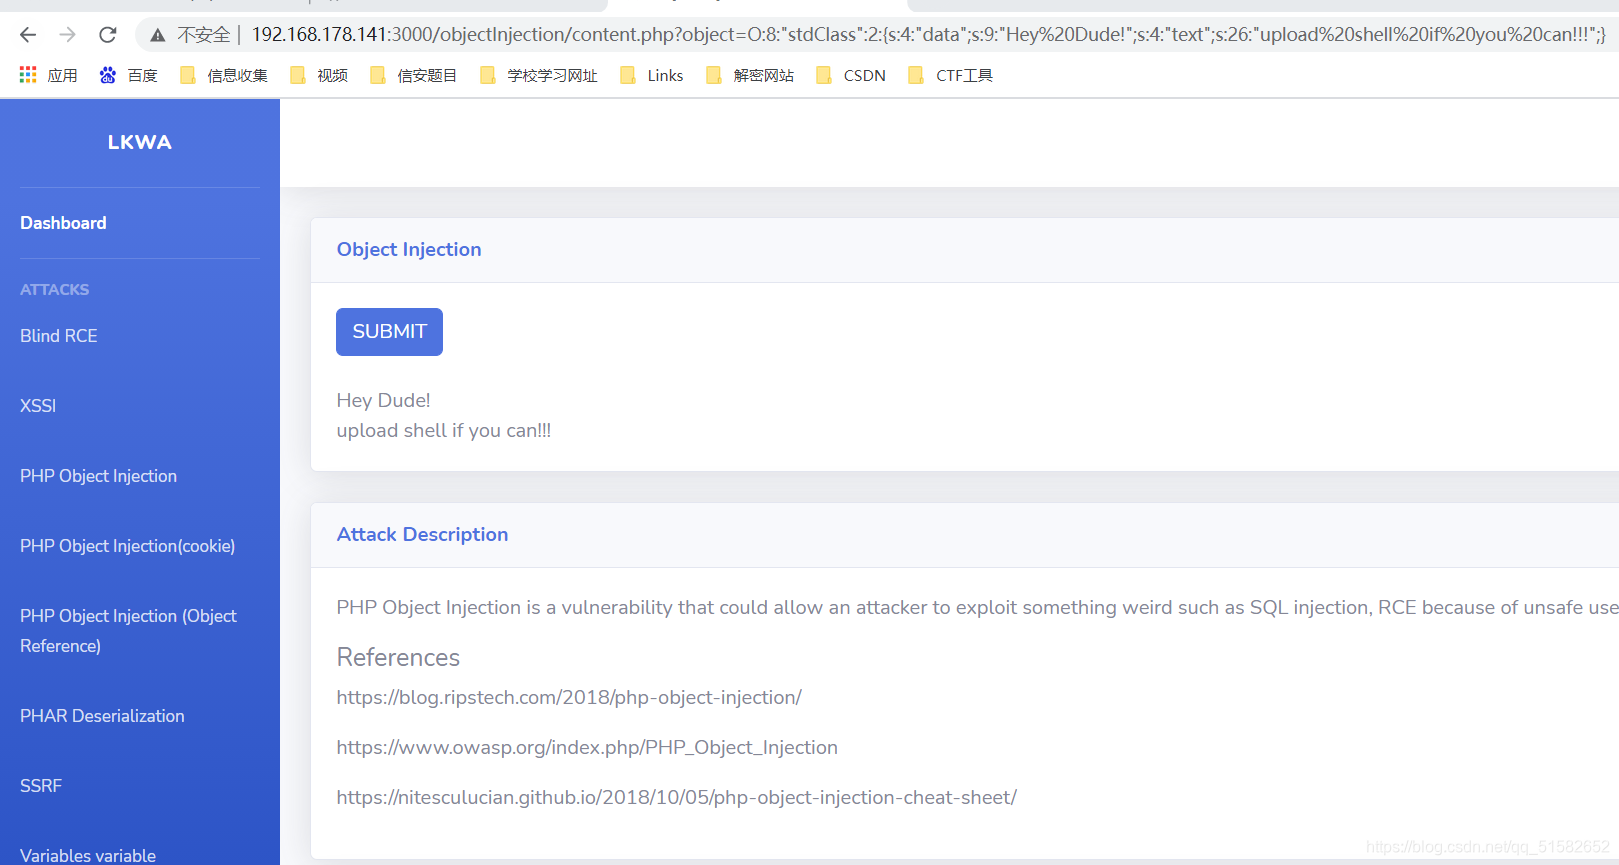
Task: Go to the Dashboard sidebar item
Action: [x=63, y=223]
